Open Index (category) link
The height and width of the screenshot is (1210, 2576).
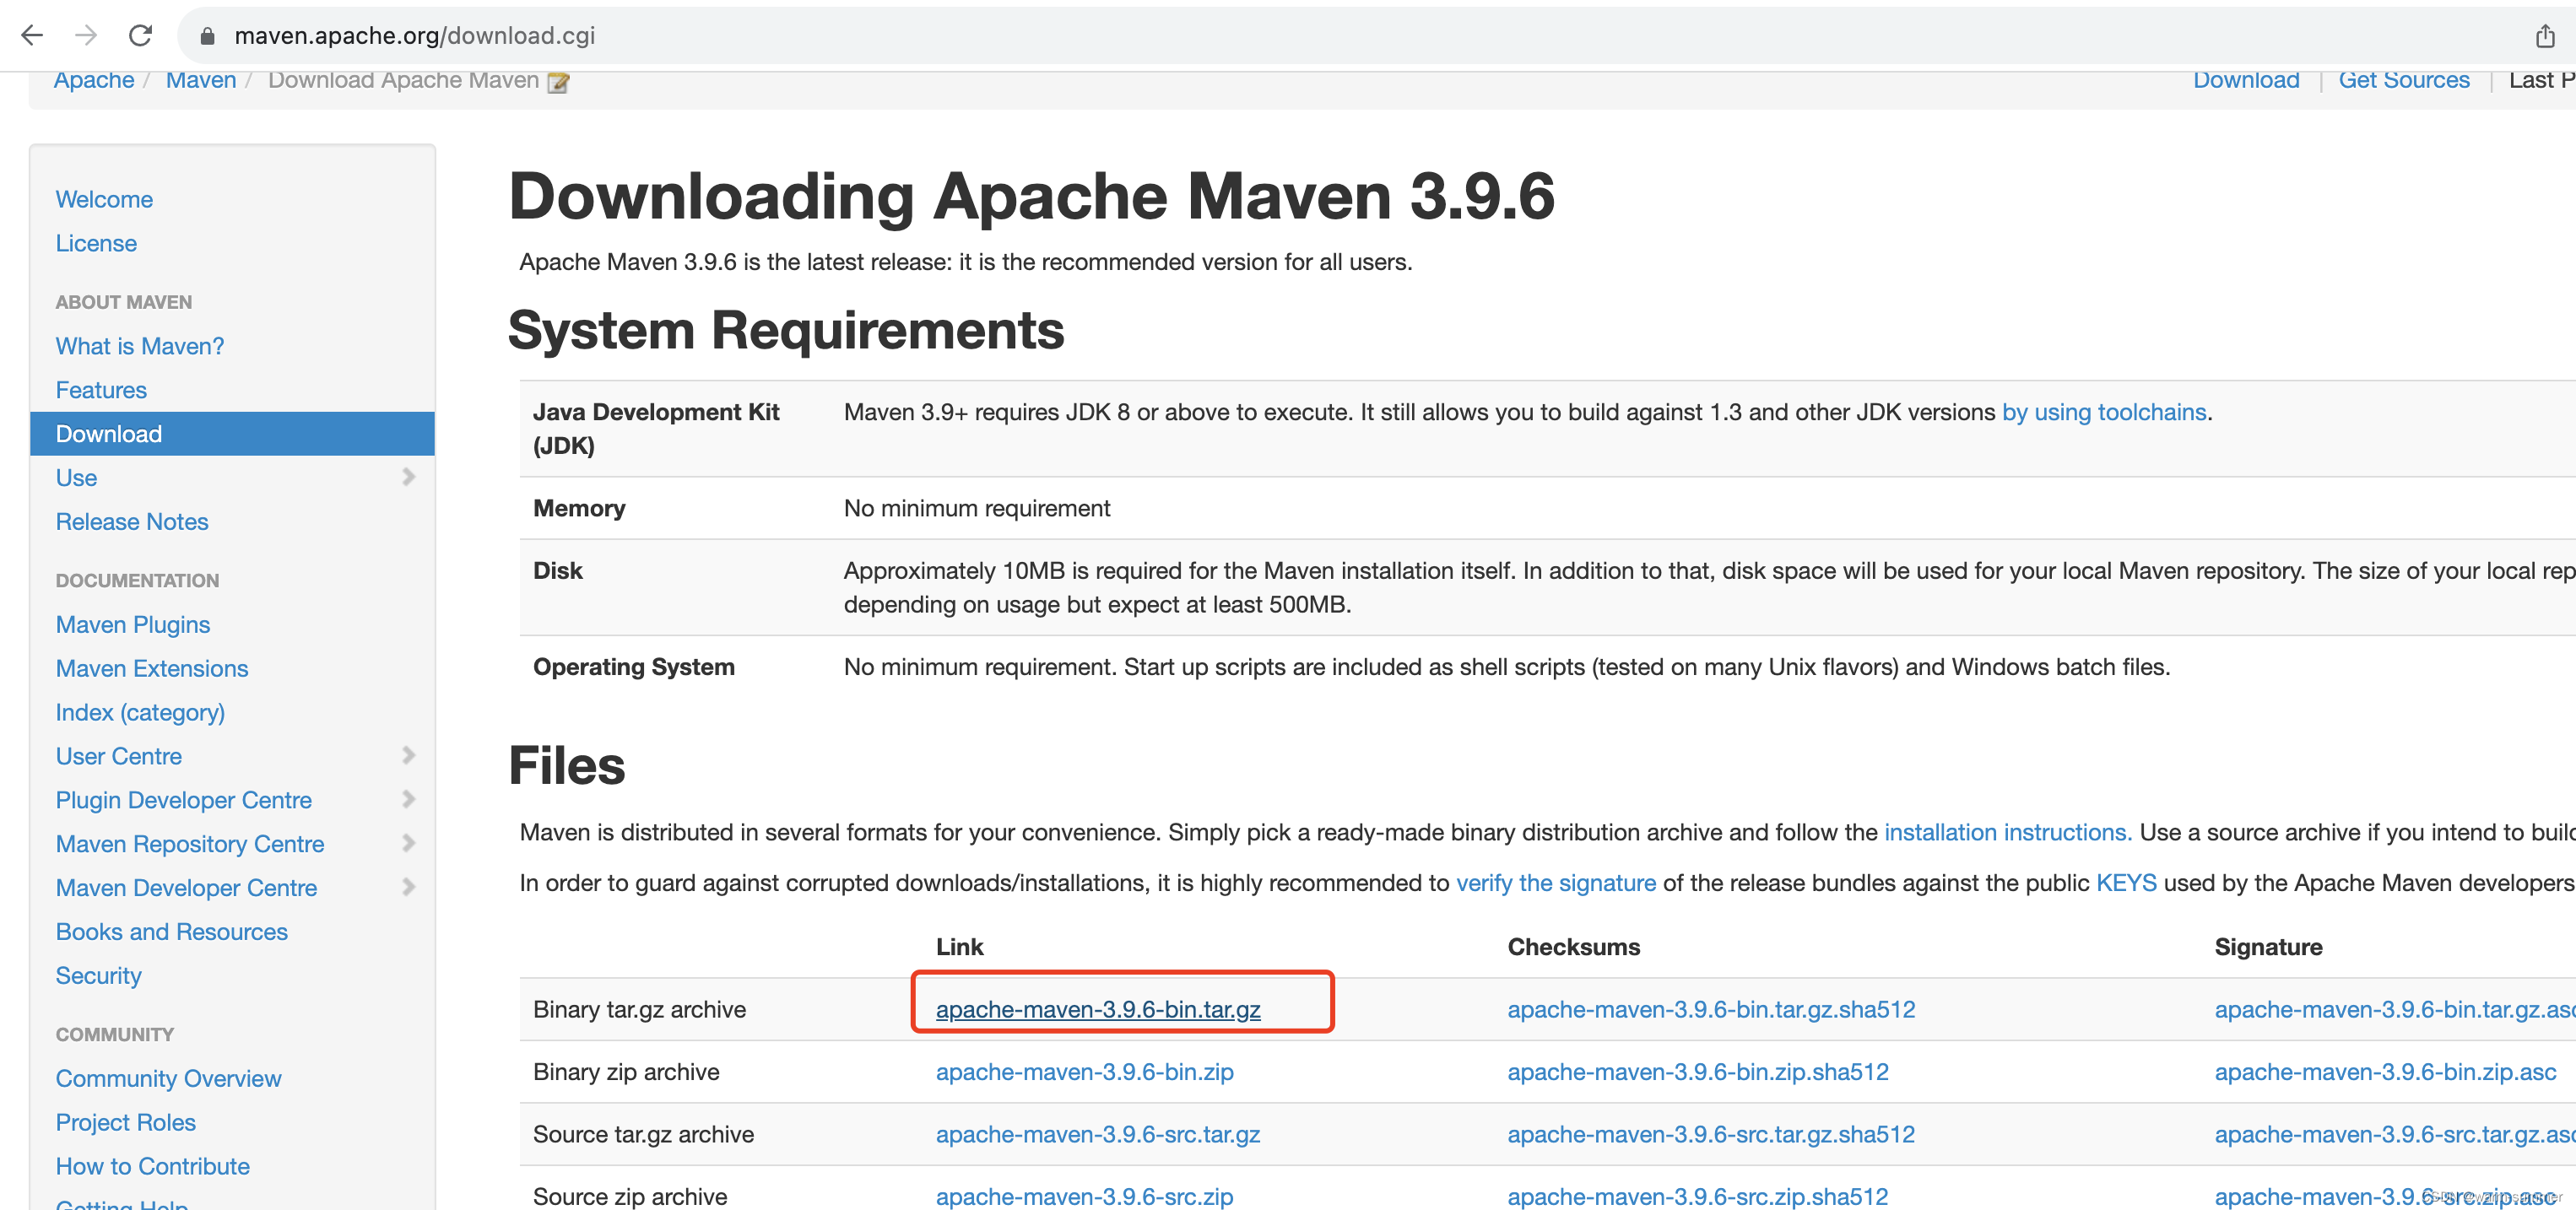click(x=140, y=712)
